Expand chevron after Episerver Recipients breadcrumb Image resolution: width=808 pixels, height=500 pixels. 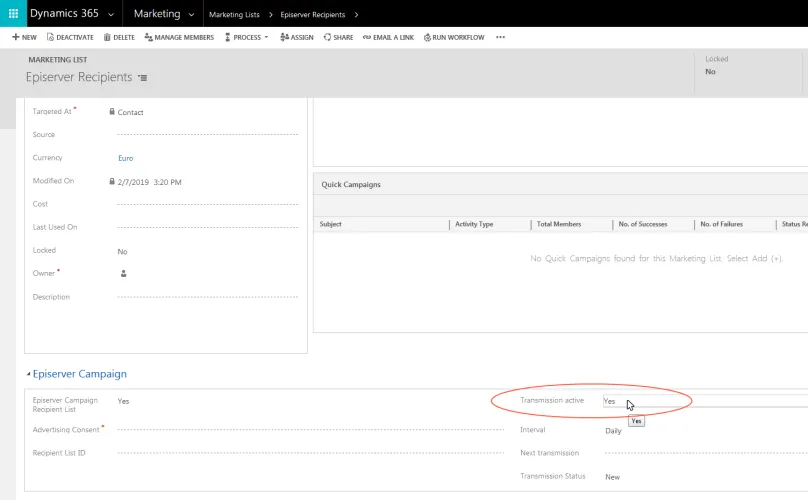pos(356,14)
